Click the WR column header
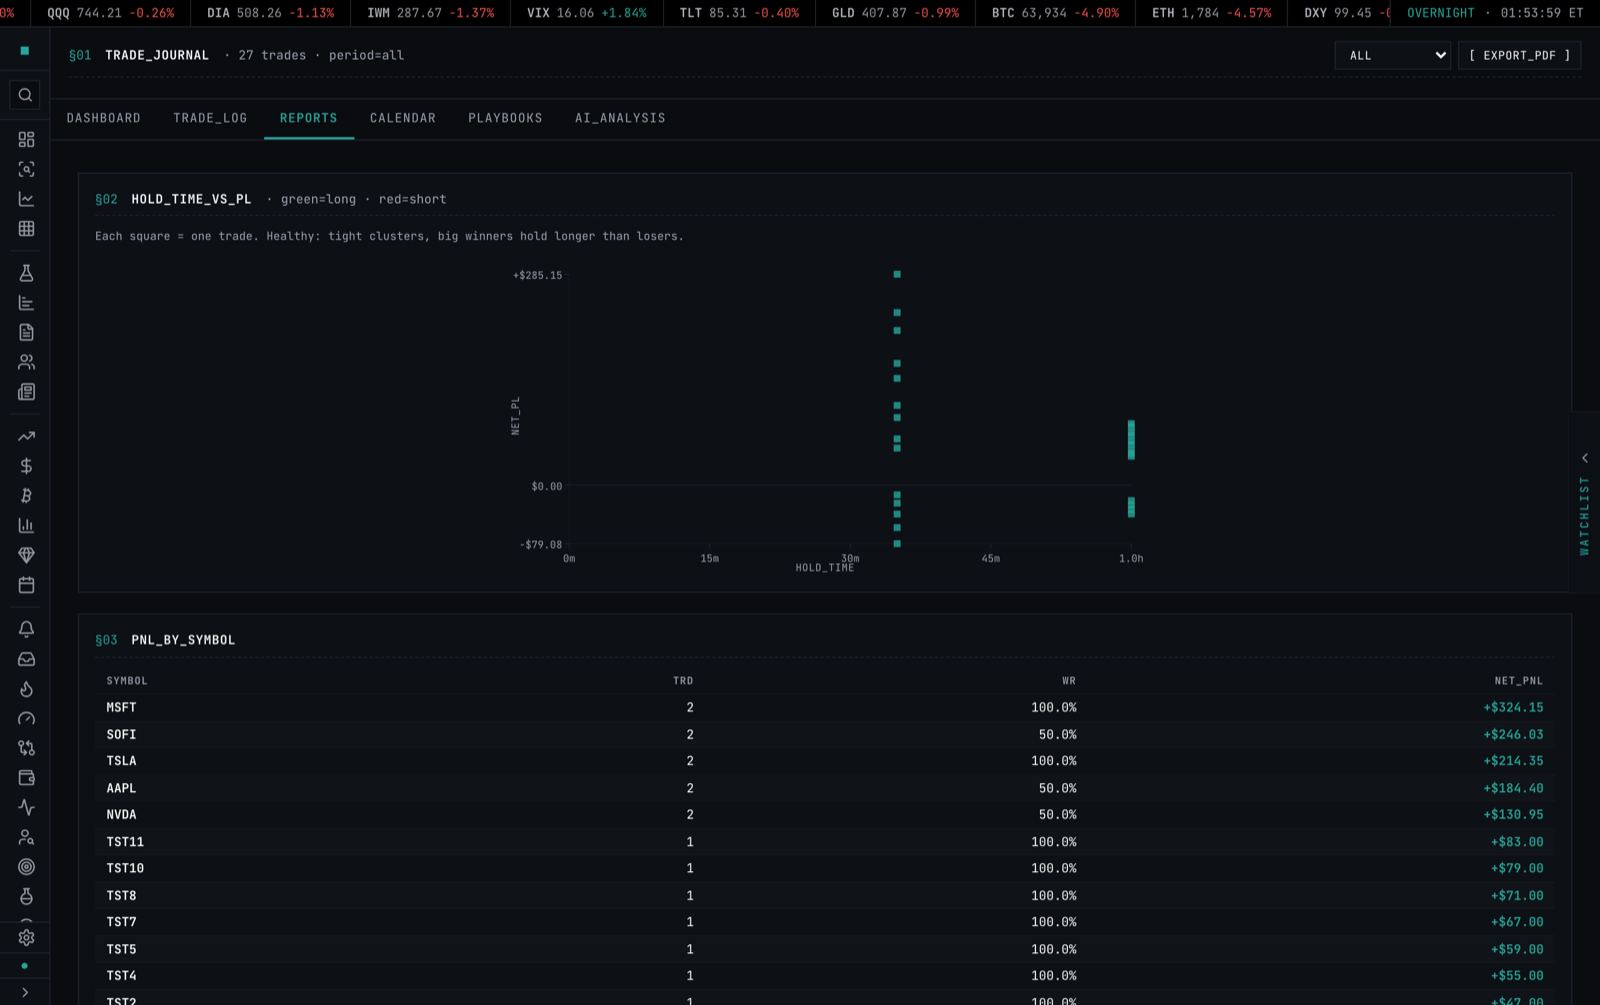1600x1005 pixels. point(1069,681)
